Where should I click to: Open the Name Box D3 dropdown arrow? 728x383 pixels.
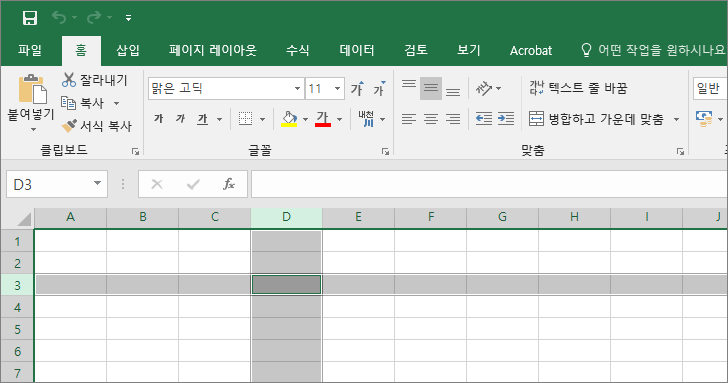click(x=98, y=183)
